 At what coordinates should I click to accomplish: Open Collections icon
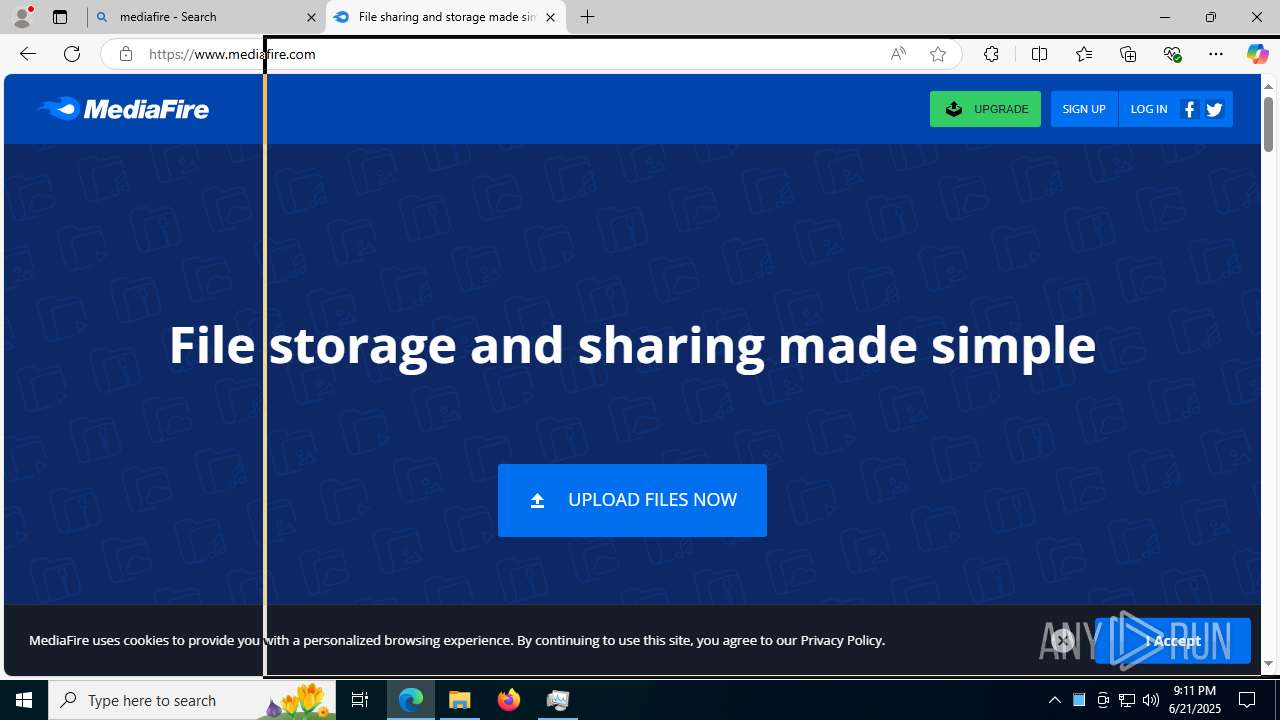pyautogui.click(x=1128, y=54)
